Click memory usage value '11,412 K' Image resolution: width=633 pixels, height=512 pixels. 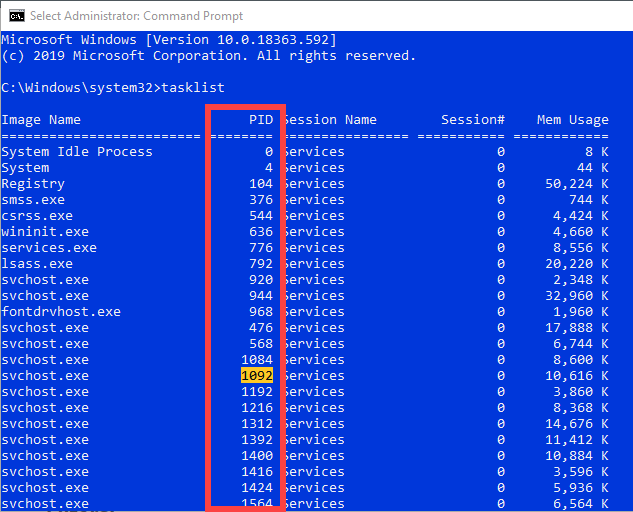tap(576, 440)
